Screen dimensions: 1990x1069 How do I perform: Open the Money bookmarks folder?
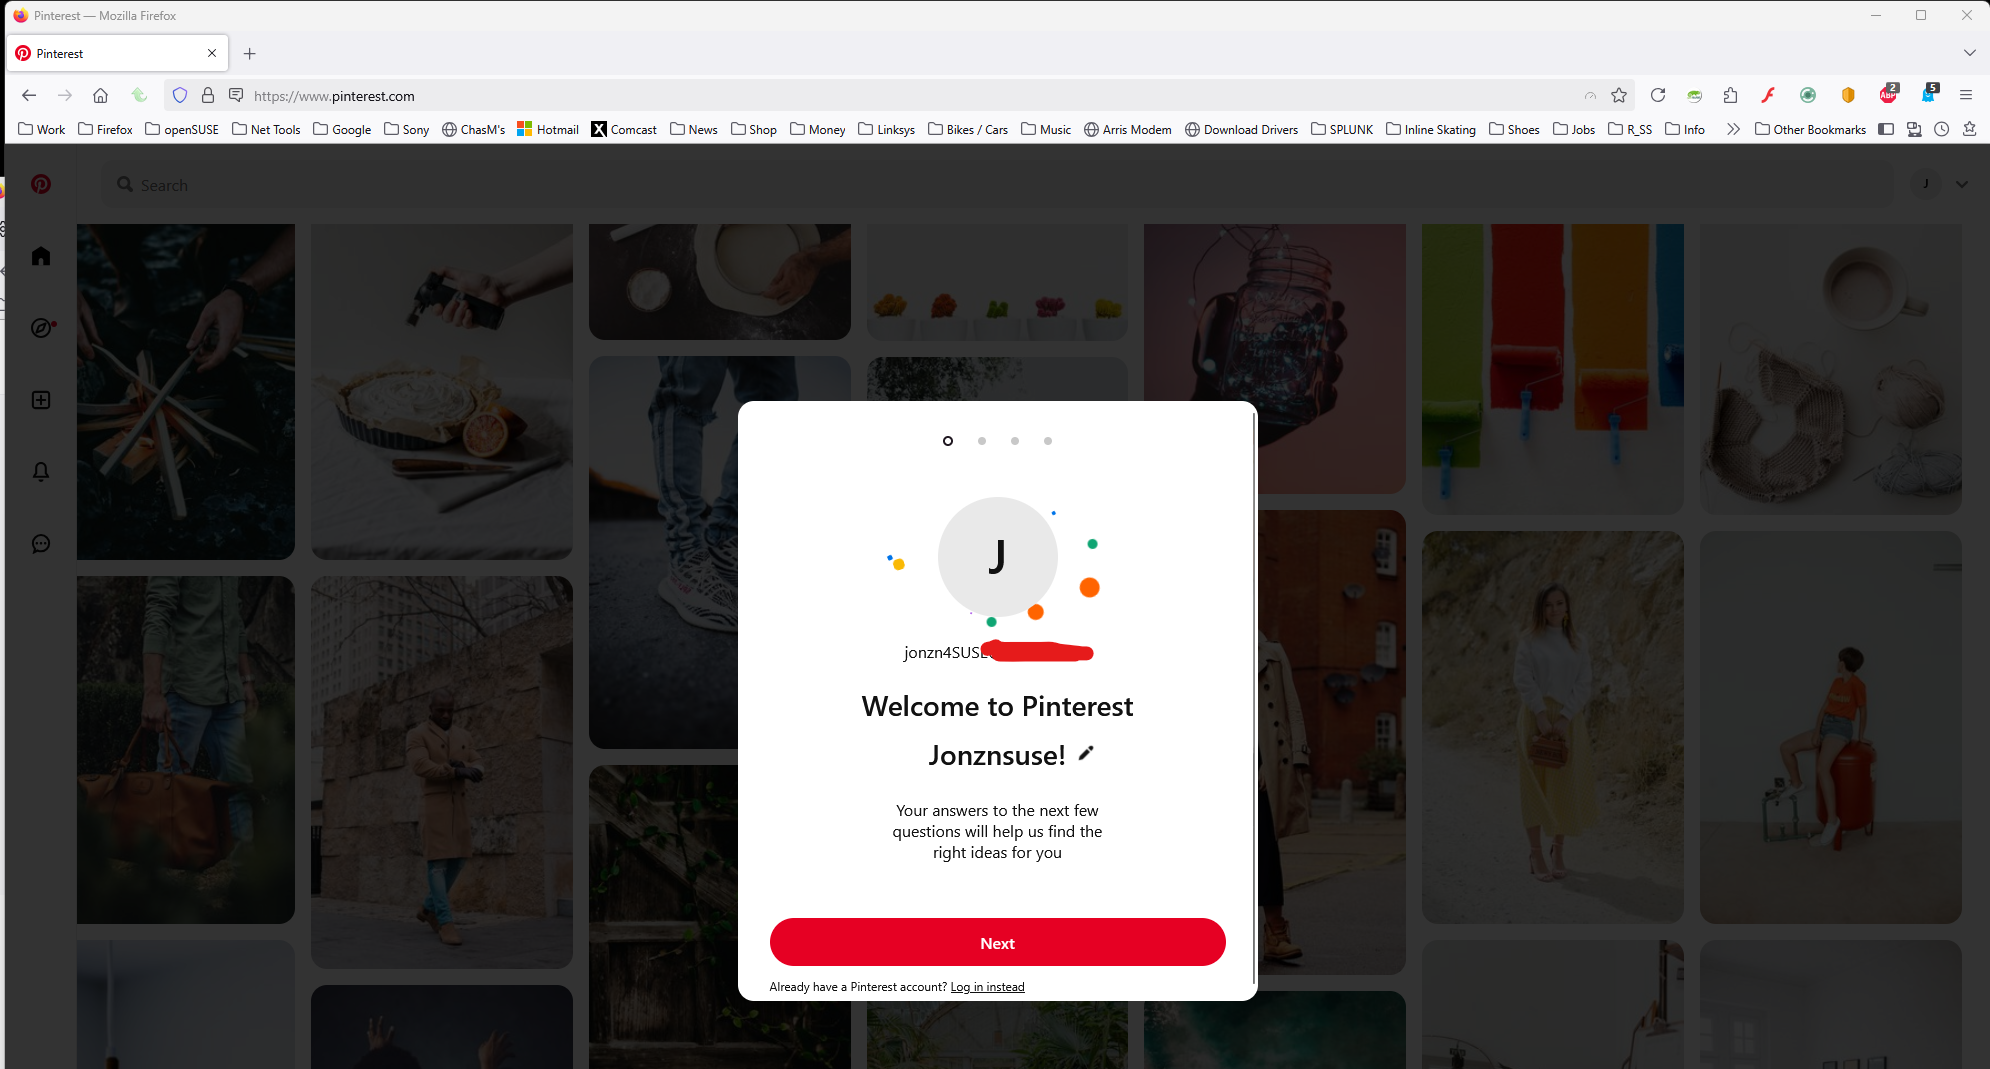tap(818, 130)
